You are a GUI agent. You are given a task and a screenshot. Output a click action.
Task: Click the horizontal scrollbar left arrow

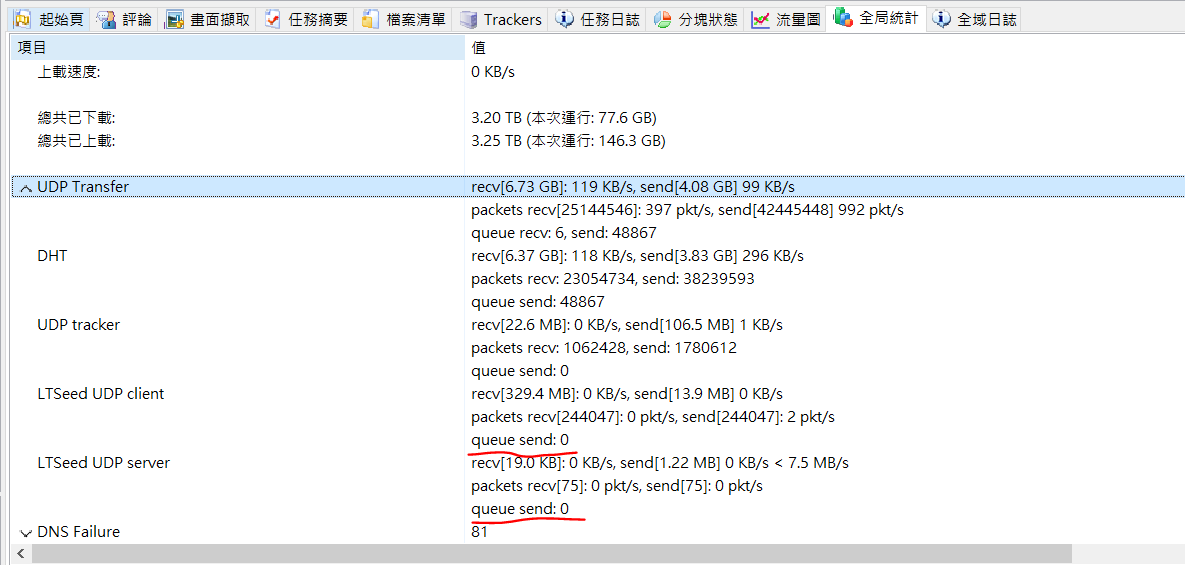point(20,554)
